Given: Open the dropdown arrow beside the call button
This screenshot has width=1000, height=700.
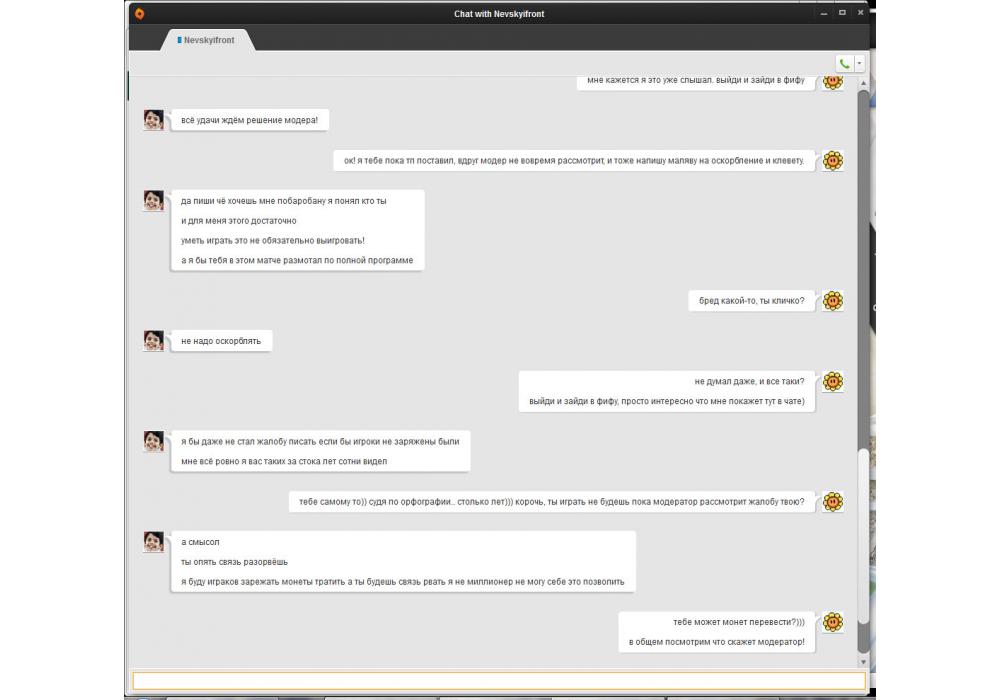Looking at the screenshot, I should point(859,63).
